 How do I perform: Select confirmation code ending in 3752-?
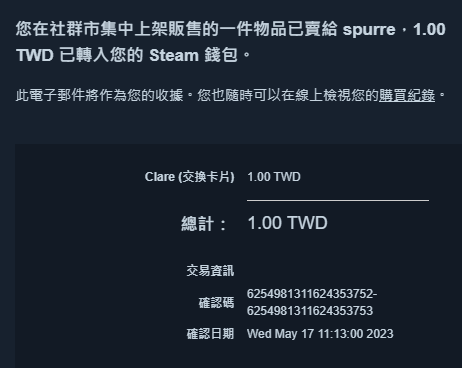tap(312, 294)
